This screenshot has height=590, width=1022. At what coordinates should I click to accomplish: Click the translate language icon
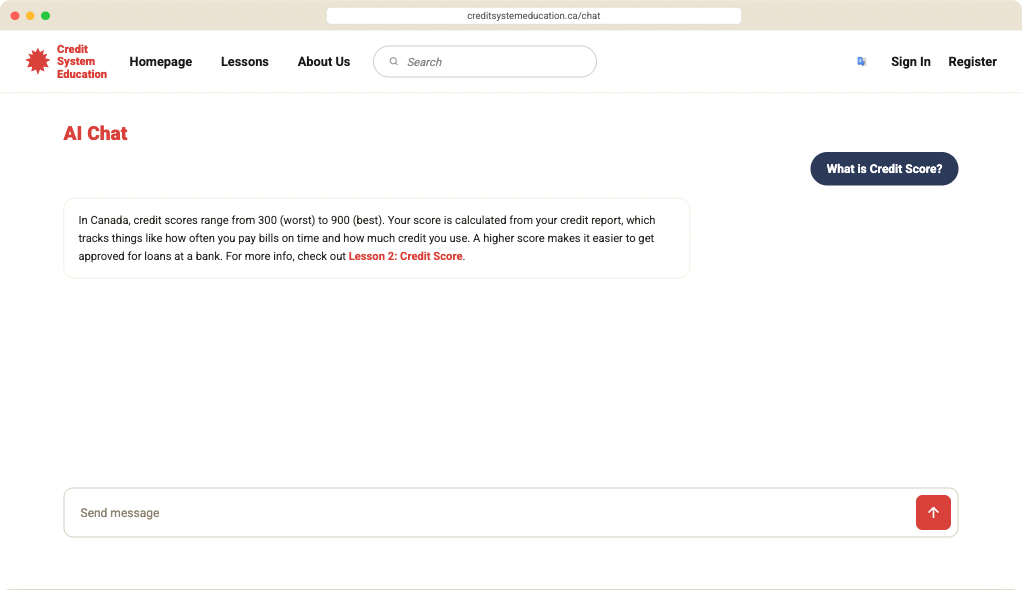862,61
